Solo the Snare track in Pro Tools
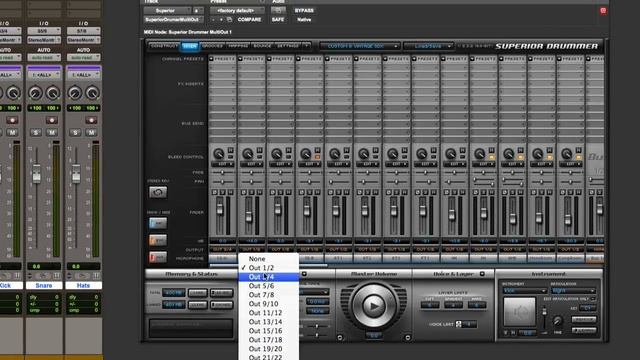 (36, 133)
